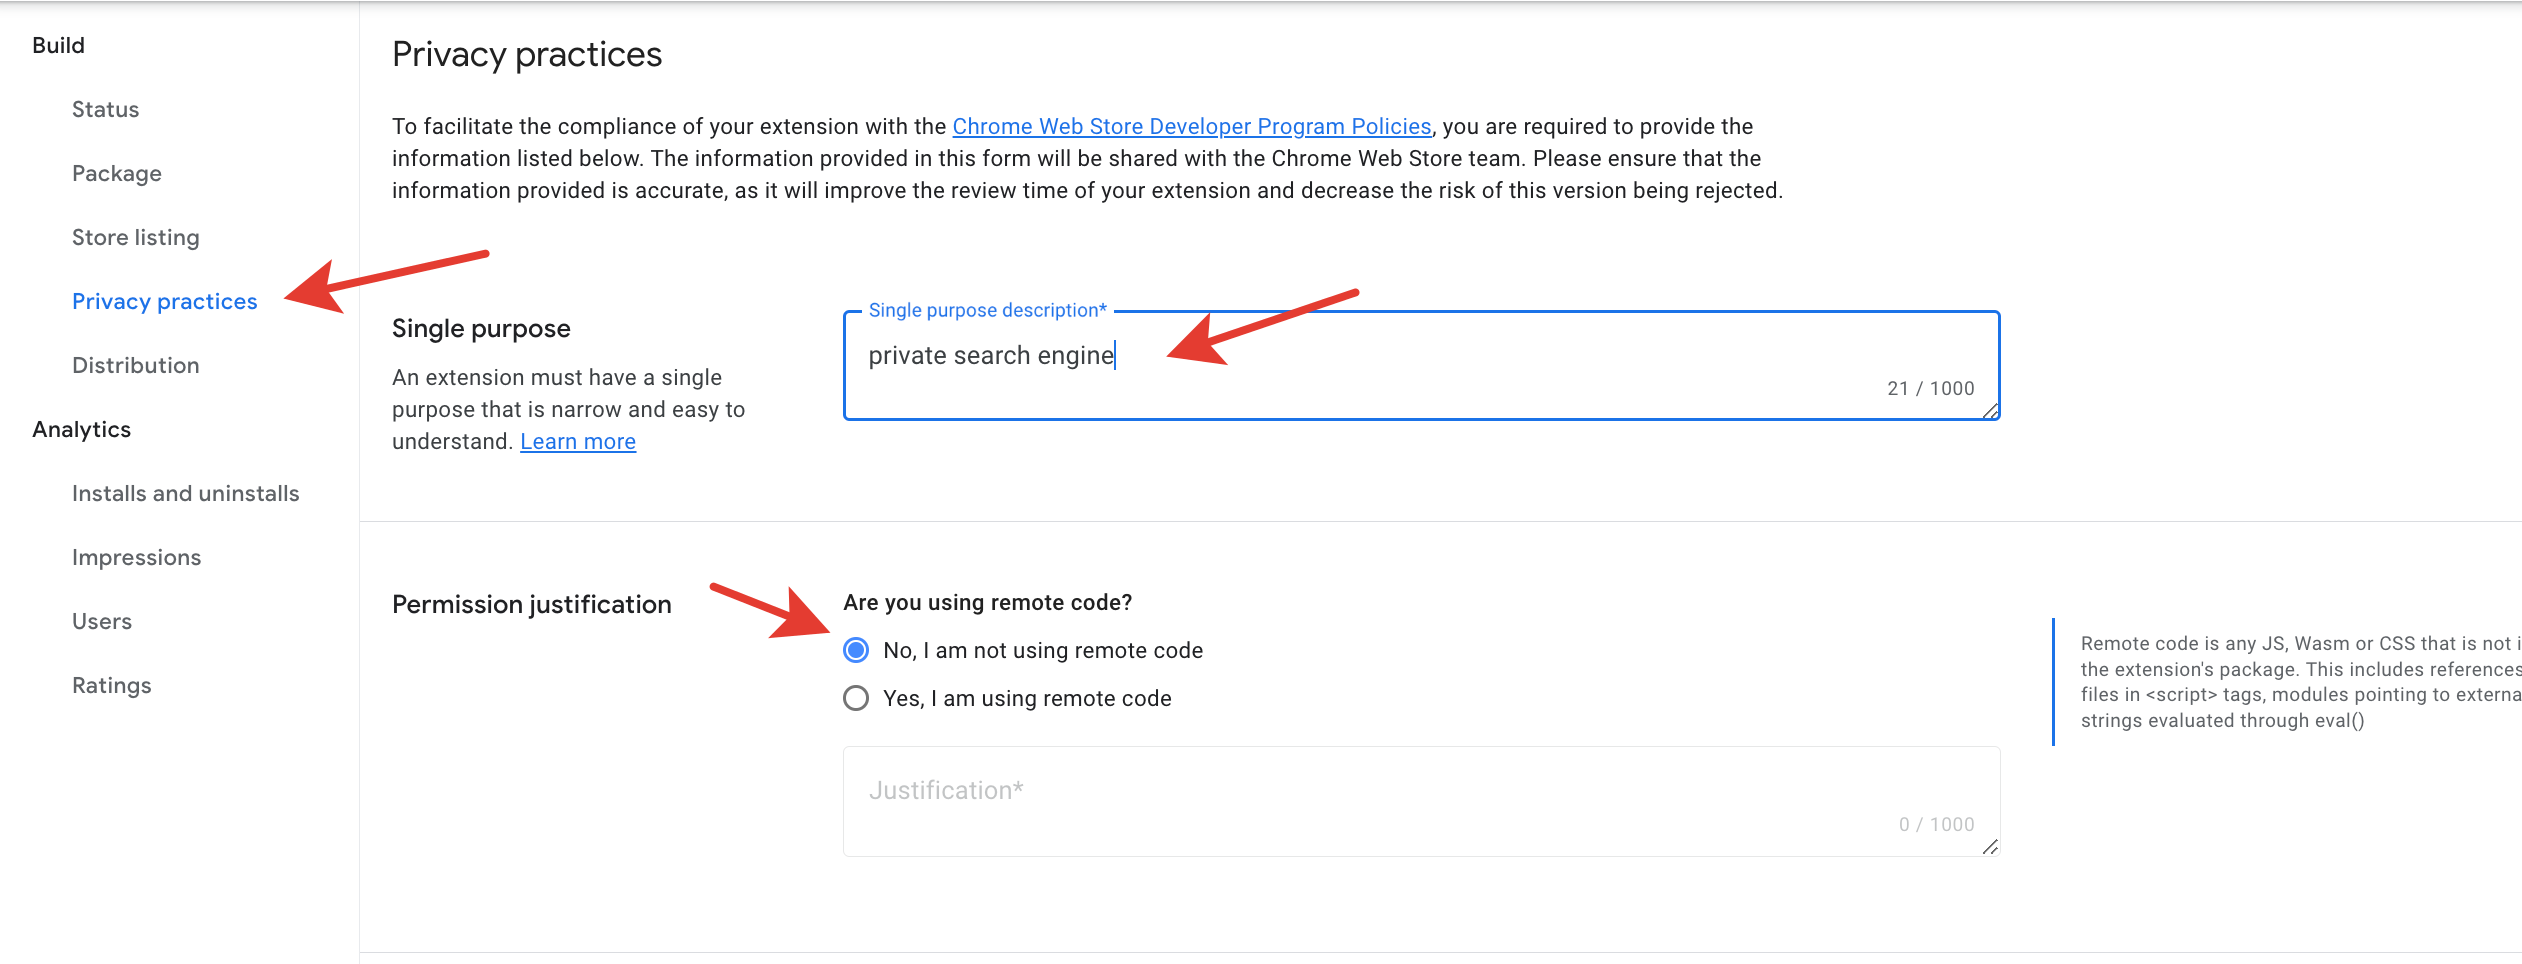Screen dimensions: 2522x964
Task: Click the Learn more link
Action: (577, 441)
